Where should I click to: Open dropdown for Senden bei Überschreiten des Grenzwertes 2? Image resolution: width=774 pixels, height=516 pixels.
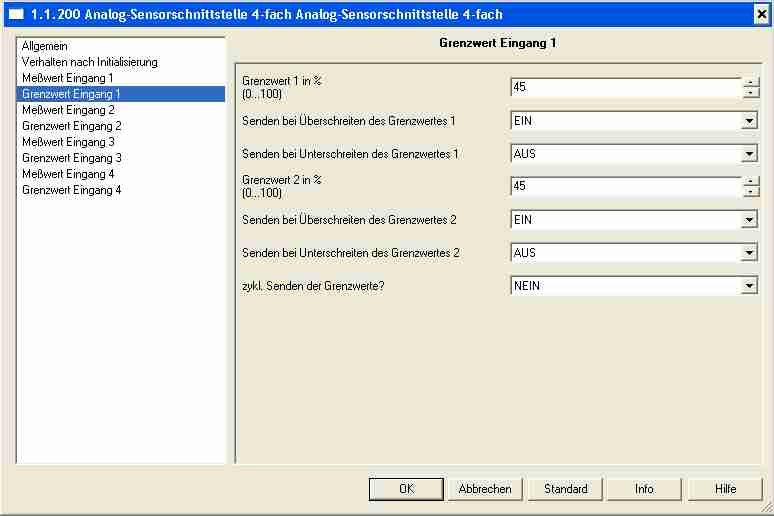coord(749,220)
